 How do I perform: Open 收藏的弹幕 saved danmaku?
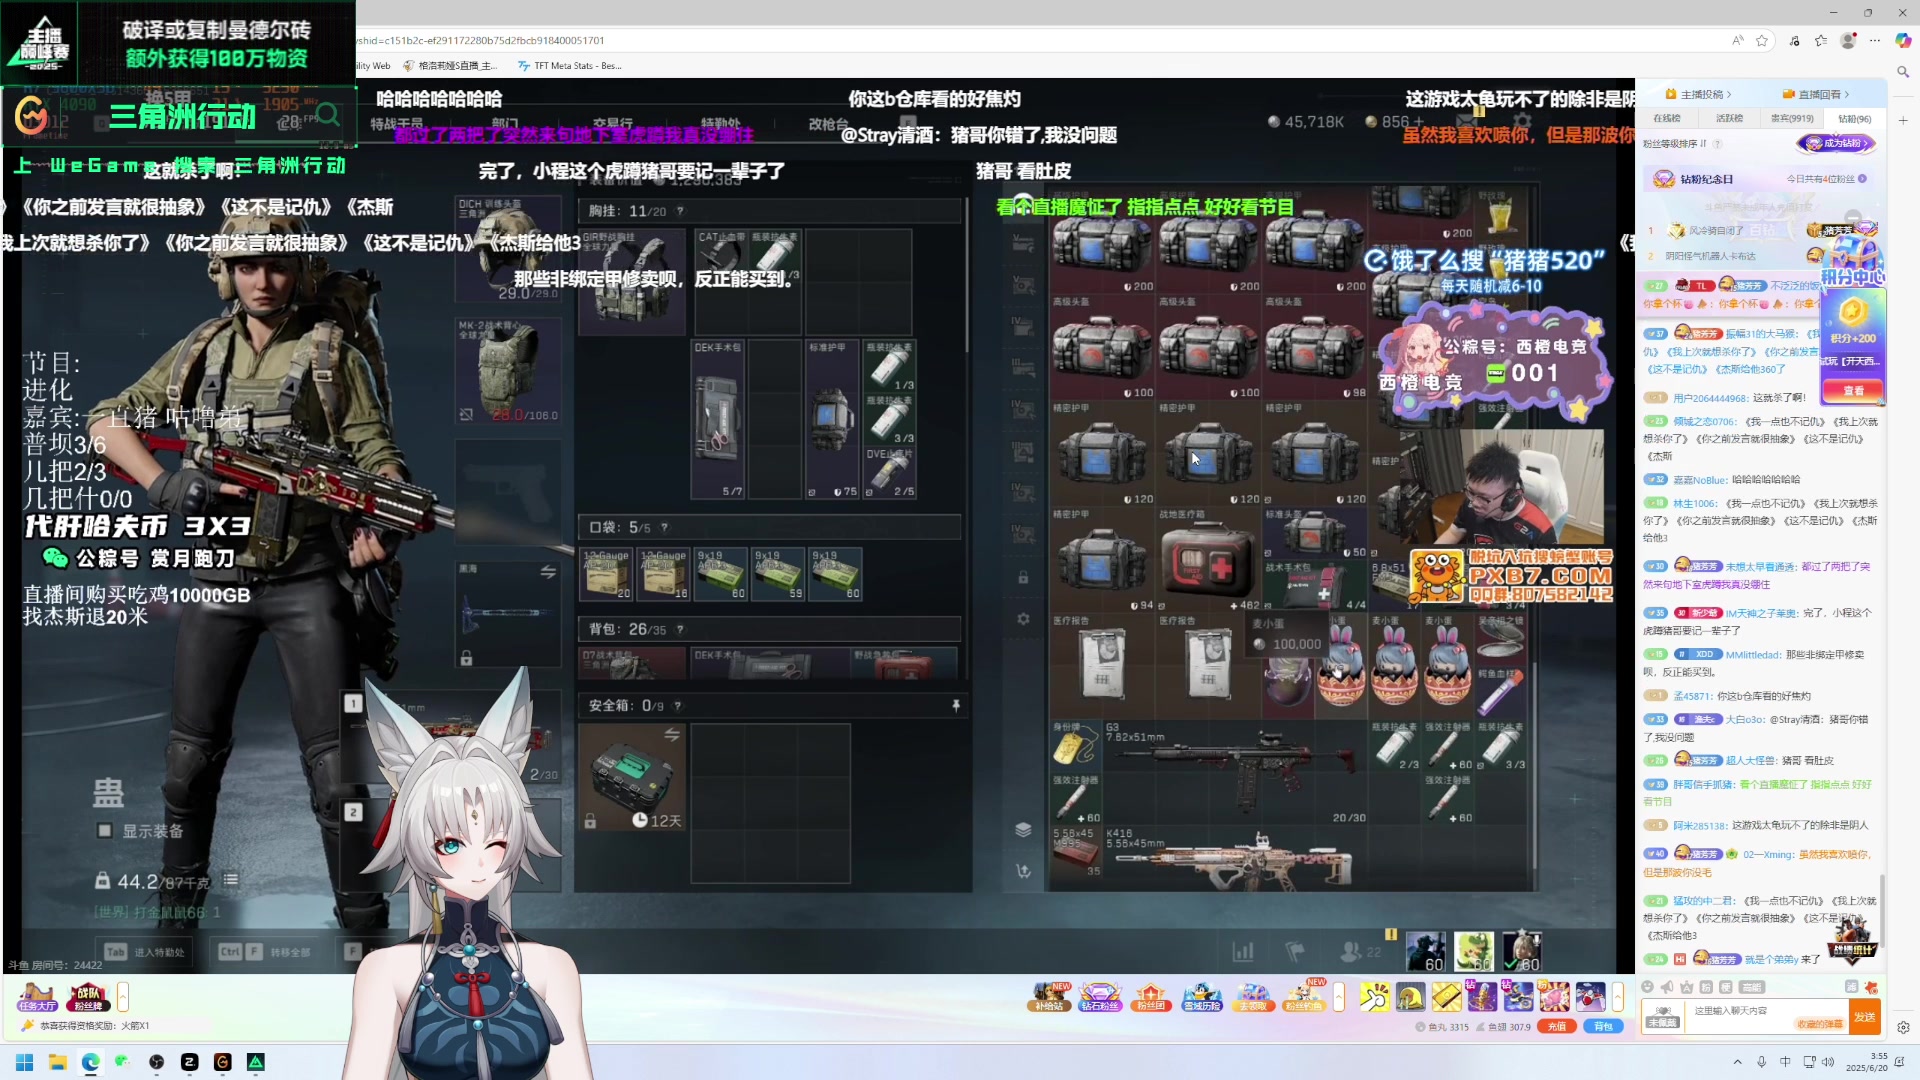[x=1820, y=1024]
